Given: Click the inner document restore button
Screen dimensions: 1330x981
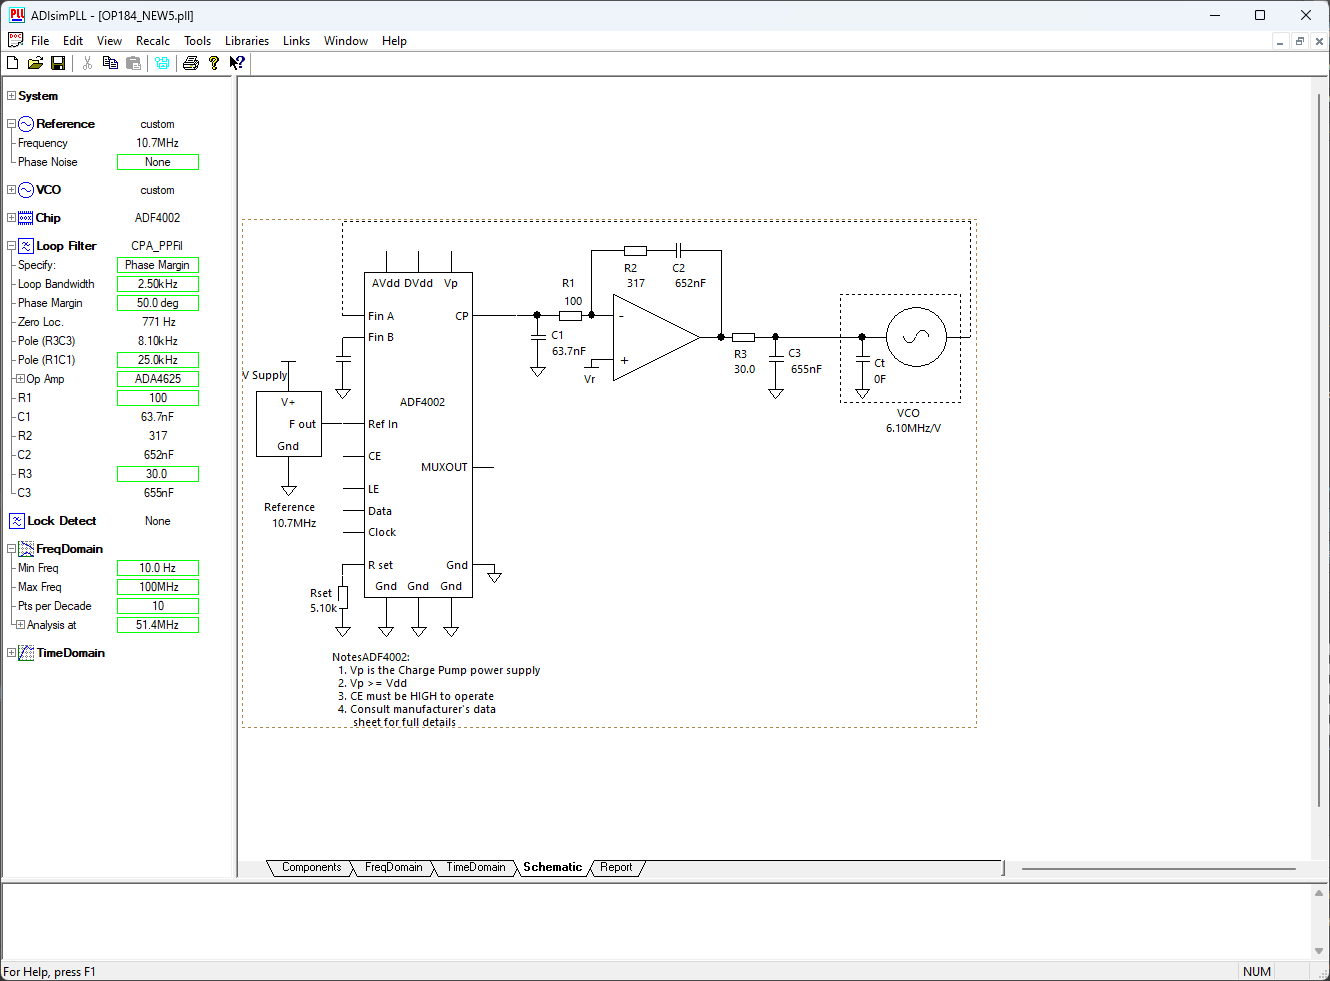Looking at the screenshot, I should point(1300,41).
